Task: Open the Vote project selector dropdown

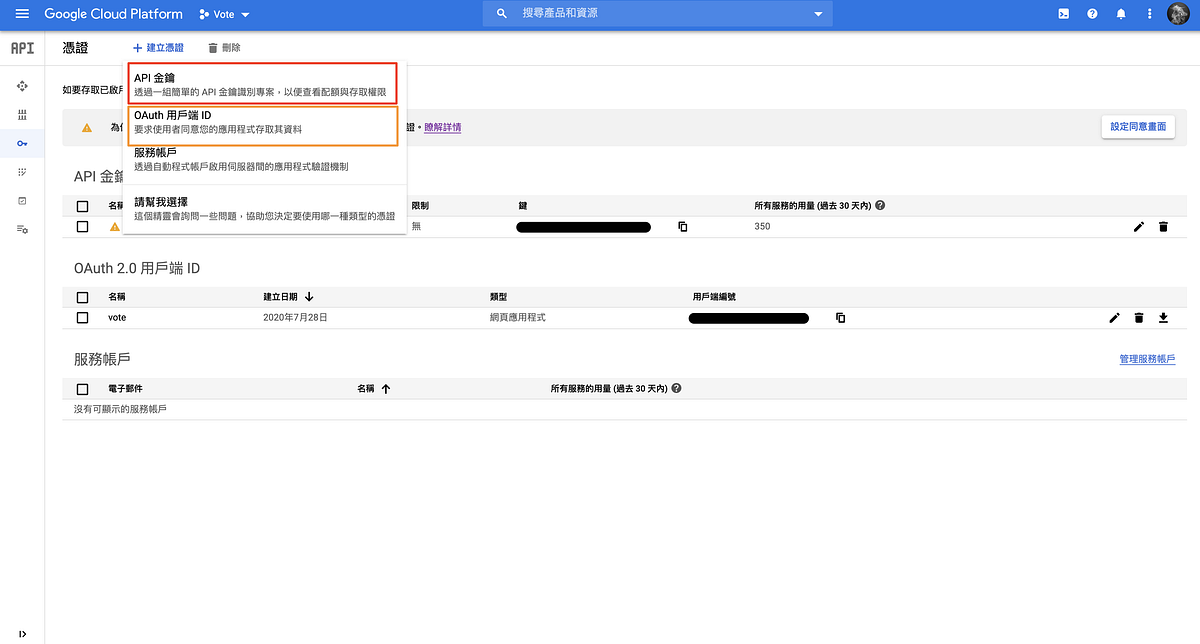Action: click(222, 13)
